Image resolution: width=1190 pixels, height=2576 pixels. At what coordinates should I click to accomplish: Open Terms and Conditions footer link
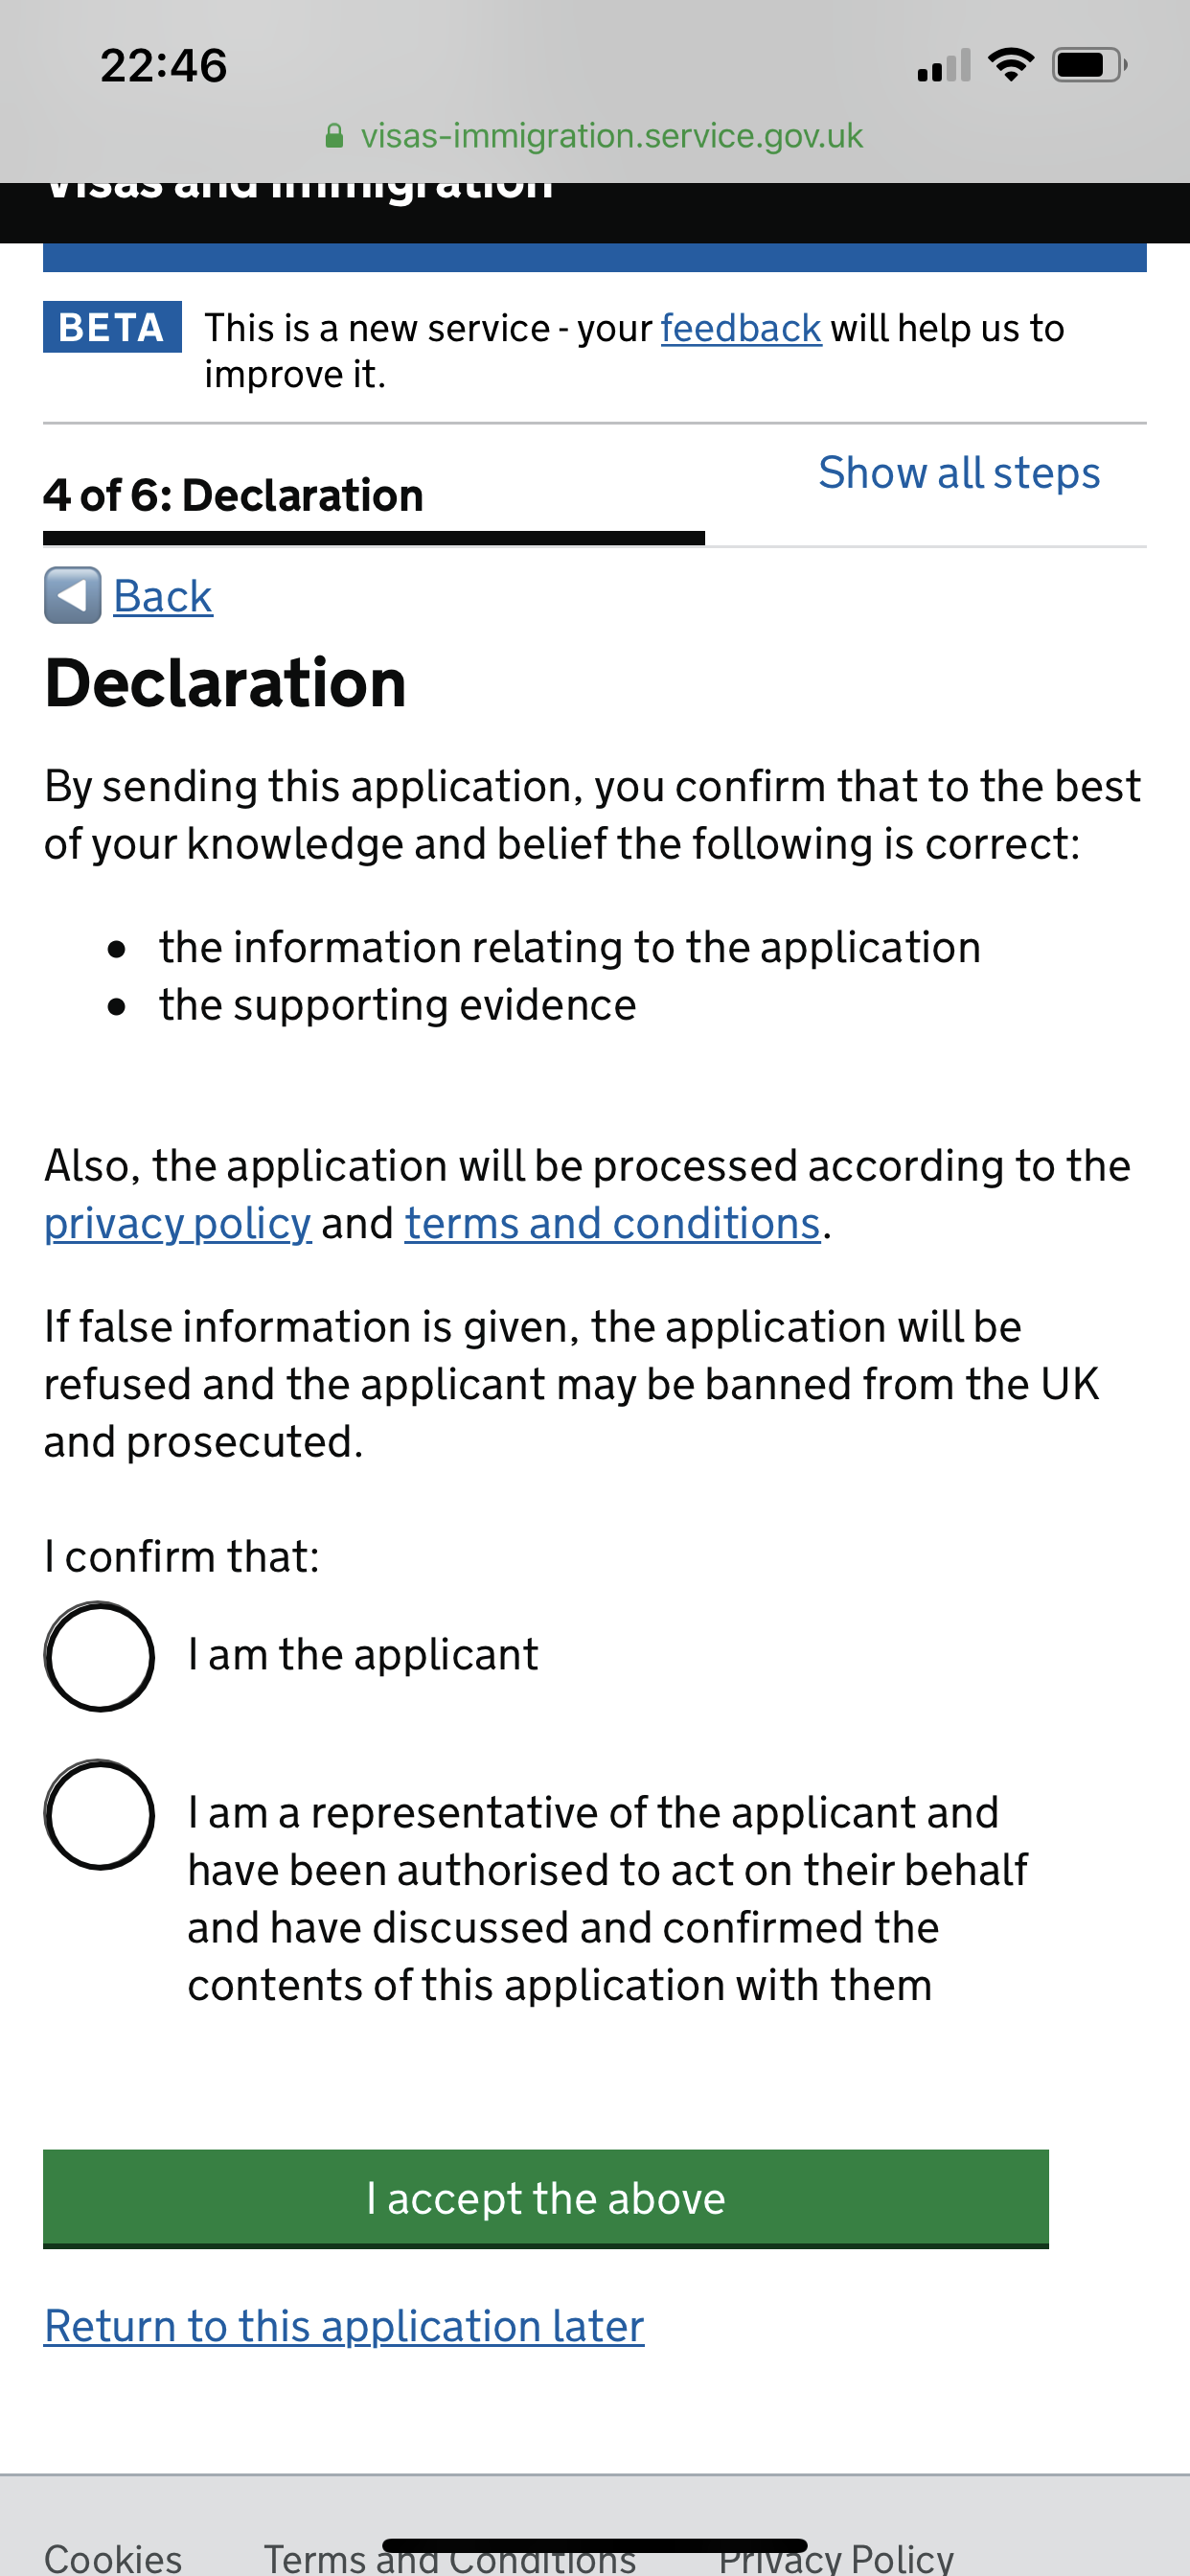tap(450, 2558)
